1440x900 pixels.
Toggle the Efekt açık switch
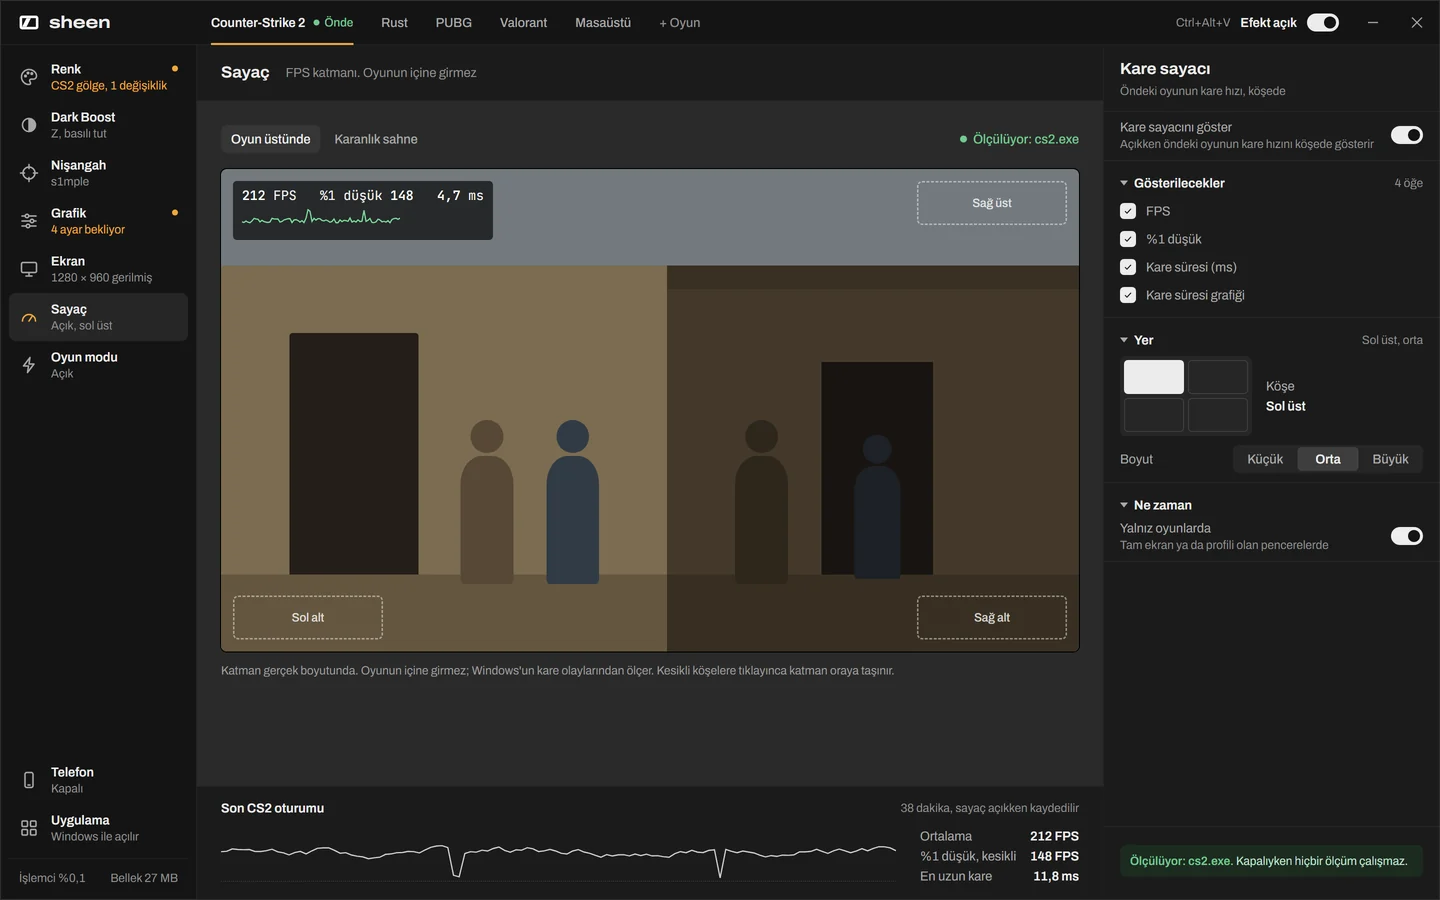point(1323,22)
